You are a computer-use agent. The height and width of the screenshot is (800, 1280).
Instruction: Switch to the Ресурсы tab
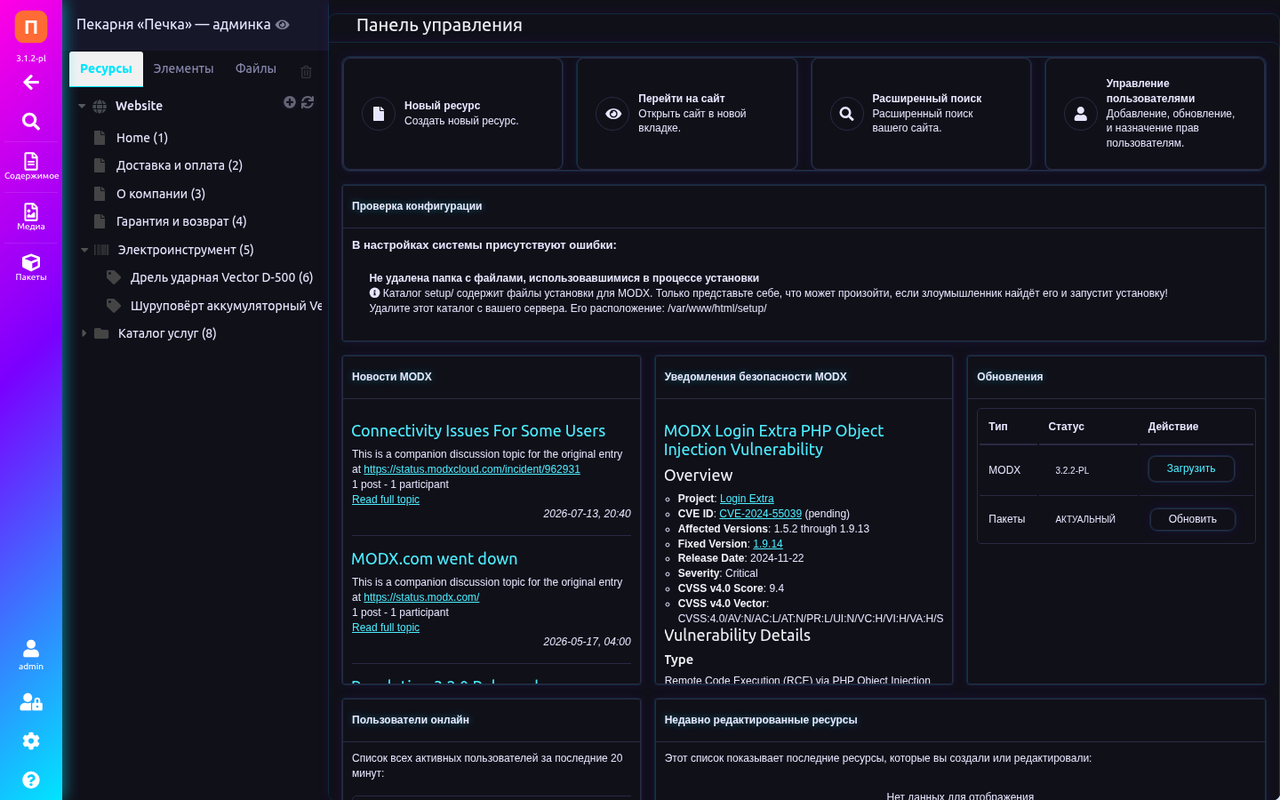coord(106,69)
